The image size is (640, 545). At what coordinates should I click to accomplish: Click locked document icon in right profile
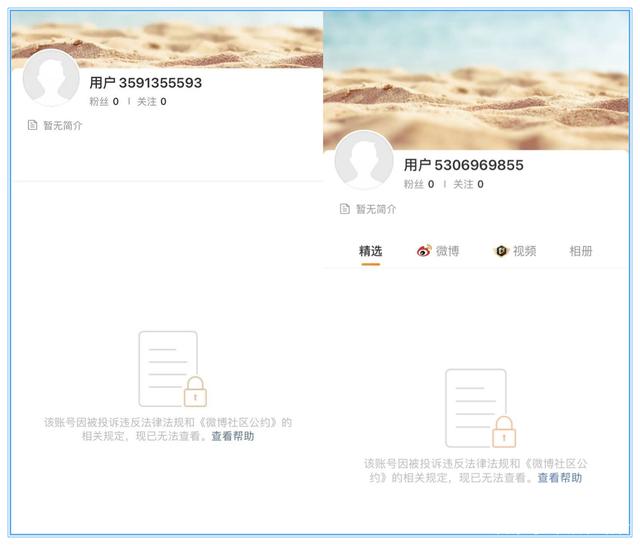pos(480,408)
